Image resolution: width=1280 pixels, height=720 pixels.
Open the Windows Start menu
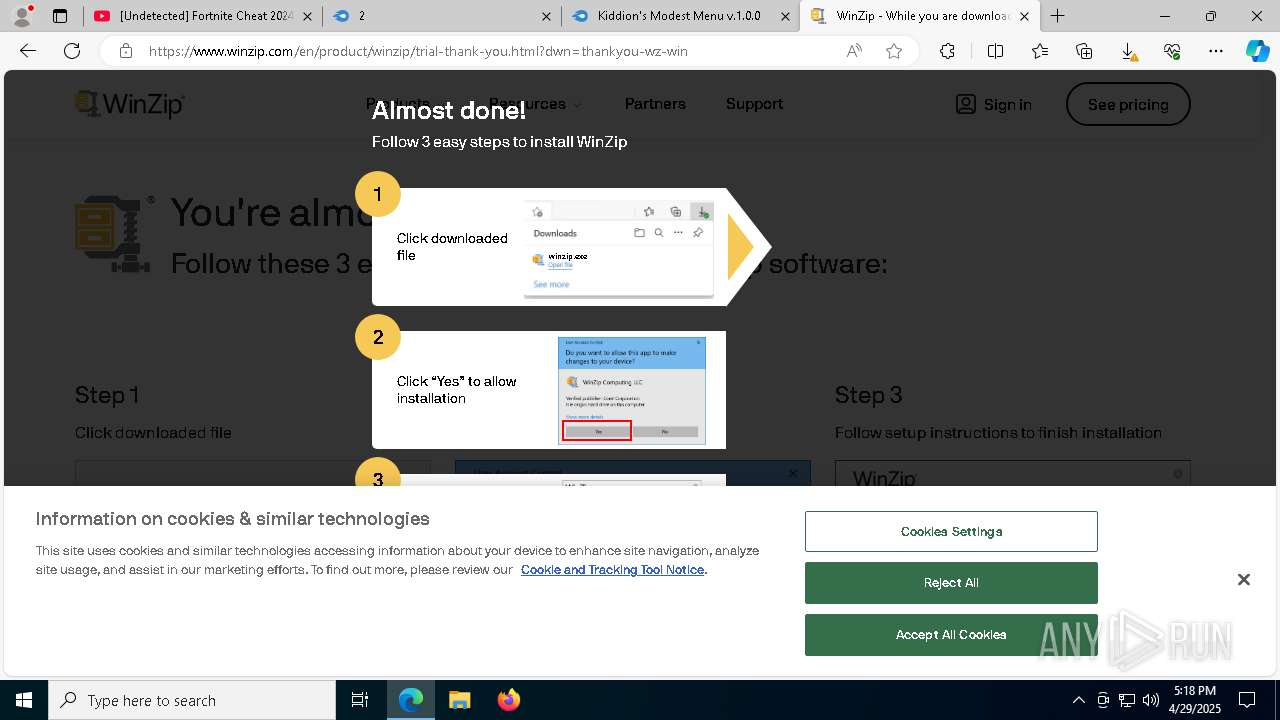tap(24, 700)
